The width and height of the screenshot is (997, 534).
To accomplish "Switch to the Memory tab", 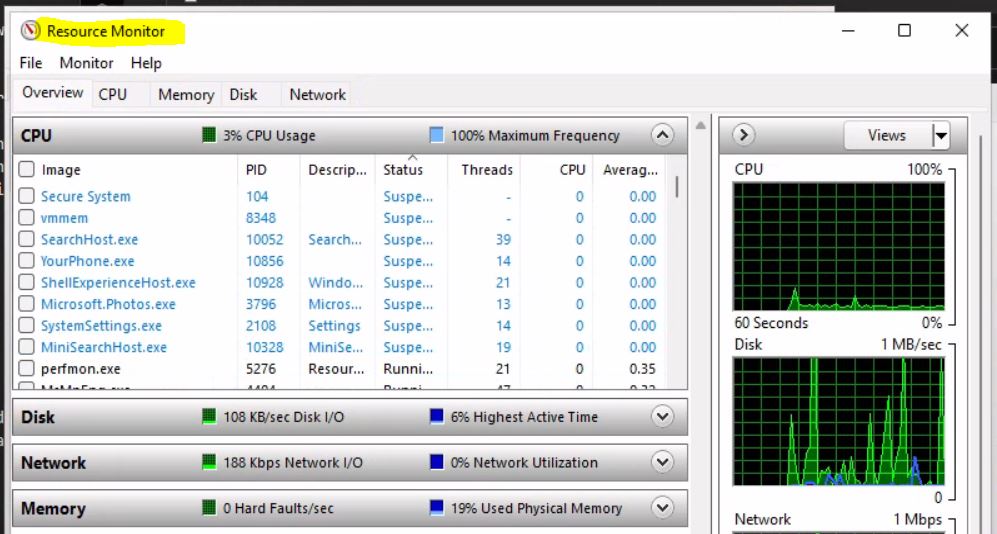I will coord(186,94).
